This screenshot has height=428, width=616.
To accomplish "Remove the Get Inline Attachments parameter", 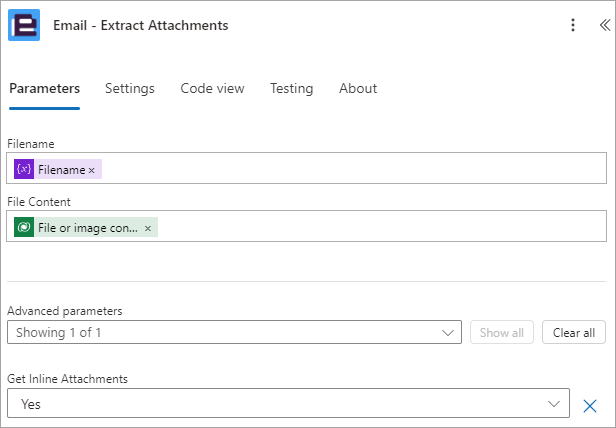I will click(590, 406).
